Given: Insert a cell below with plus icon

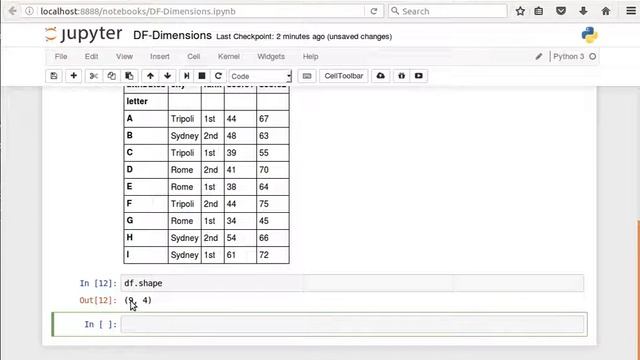Looking at the screenshot, I should click(73, 76).
